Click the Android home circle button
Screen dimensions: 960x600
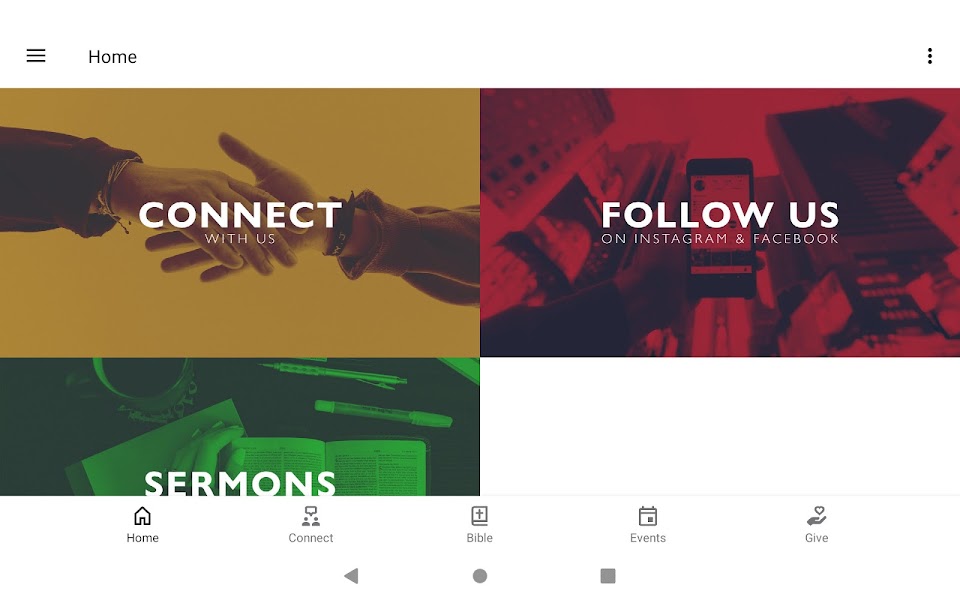point(480,576)
